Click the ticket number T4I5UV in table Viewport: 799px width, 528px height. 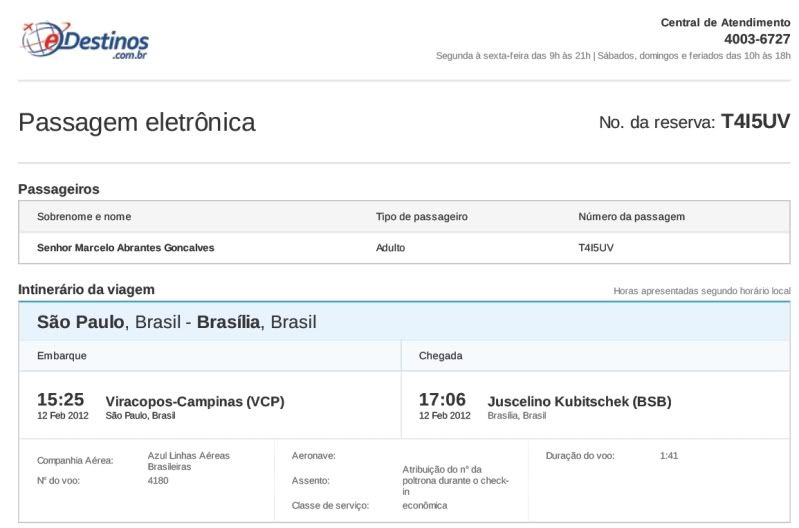click(x=596, y=248)
